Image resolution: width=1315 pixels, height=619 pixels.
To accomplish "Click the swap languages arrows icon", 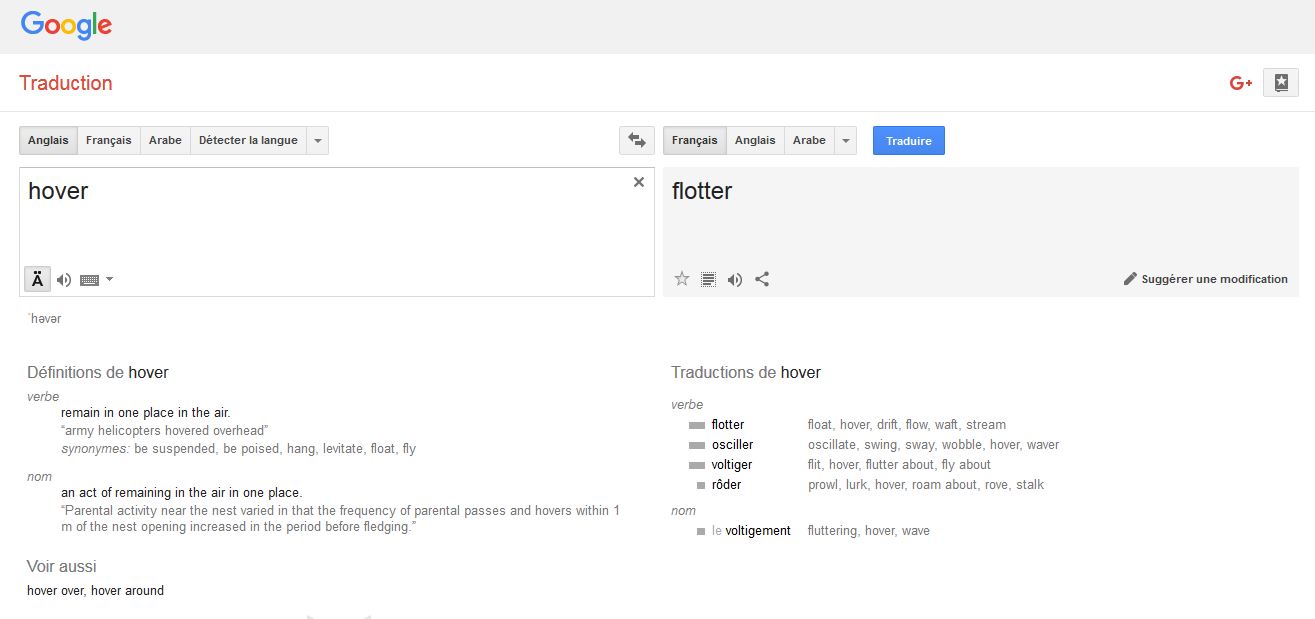I will (x=636, y=141).
